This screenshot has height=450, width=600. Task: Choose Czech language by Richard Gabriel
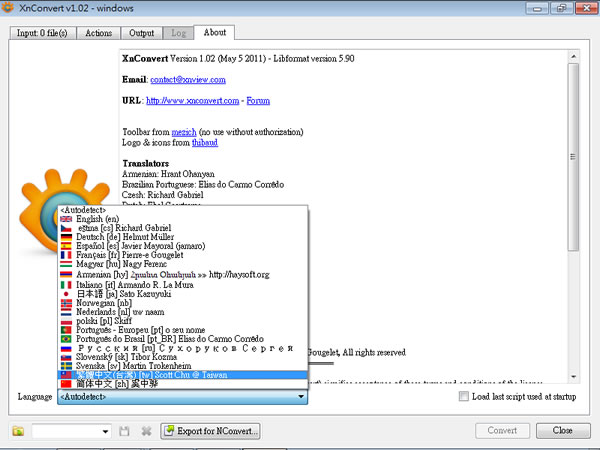click(x=183, y=228)
